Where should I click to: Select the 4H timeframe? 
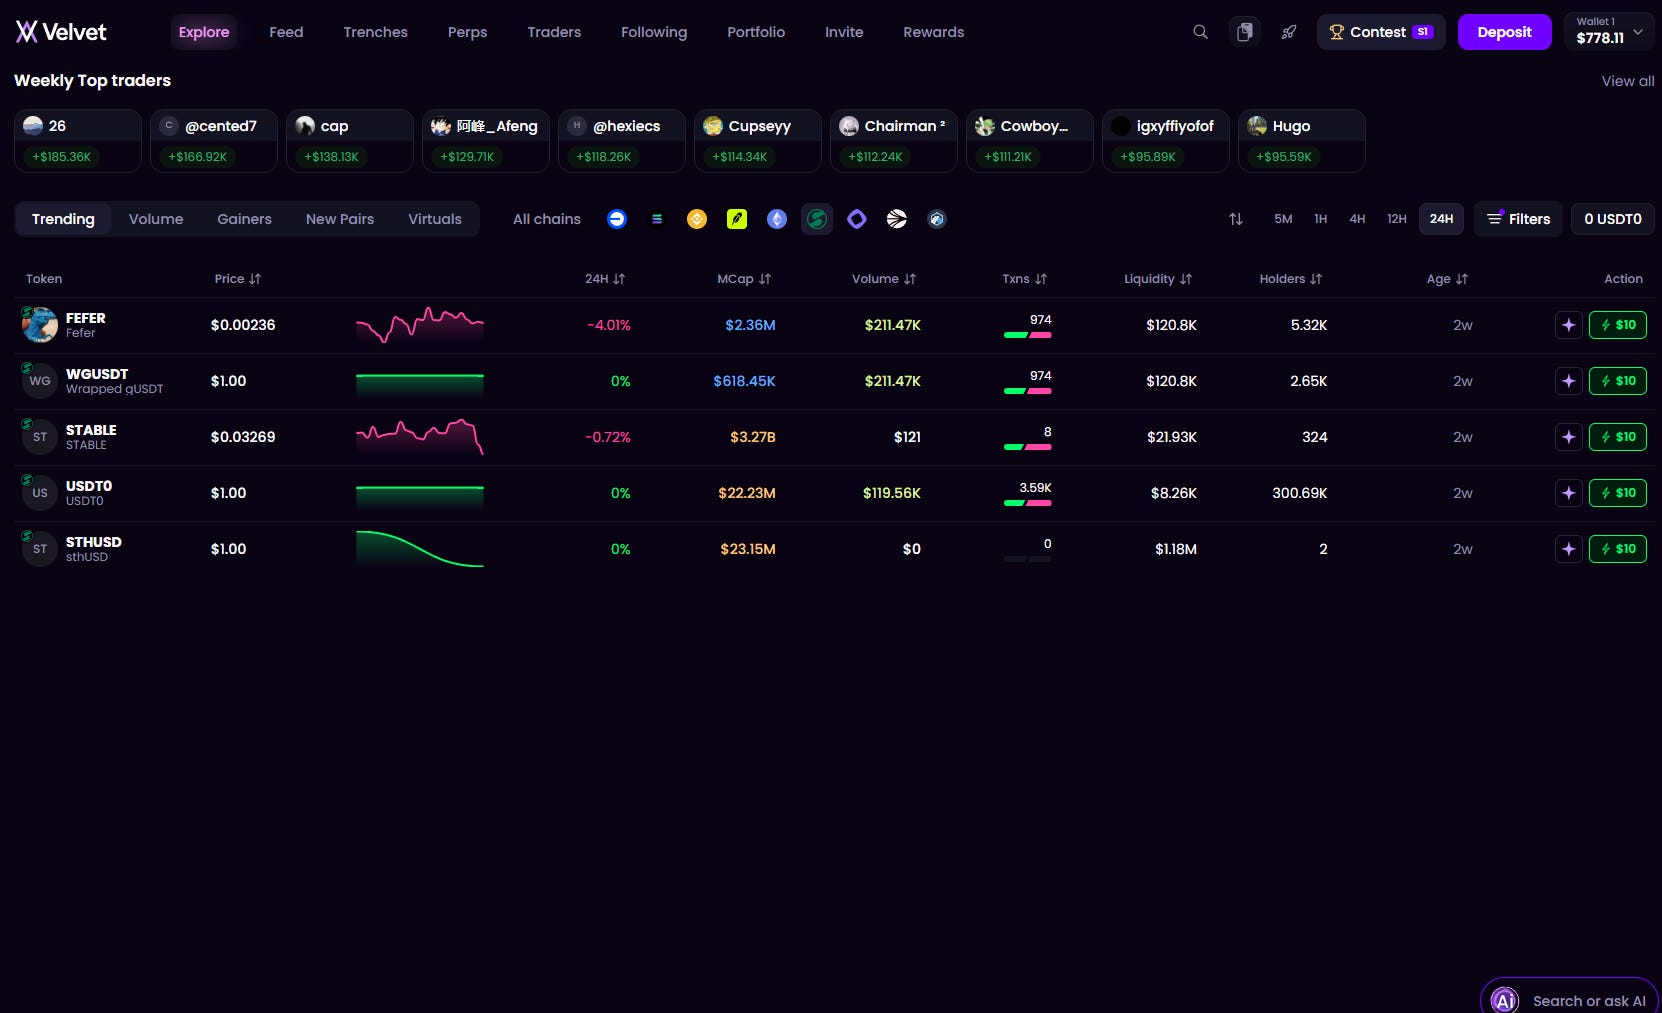pos(1357,219)
